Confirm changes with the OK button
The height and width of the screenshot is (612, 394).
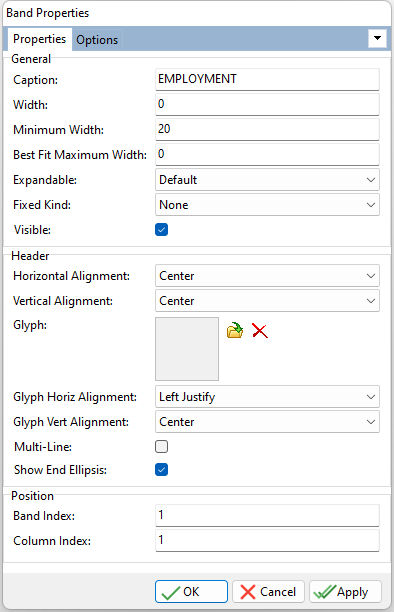pos(191,592)
